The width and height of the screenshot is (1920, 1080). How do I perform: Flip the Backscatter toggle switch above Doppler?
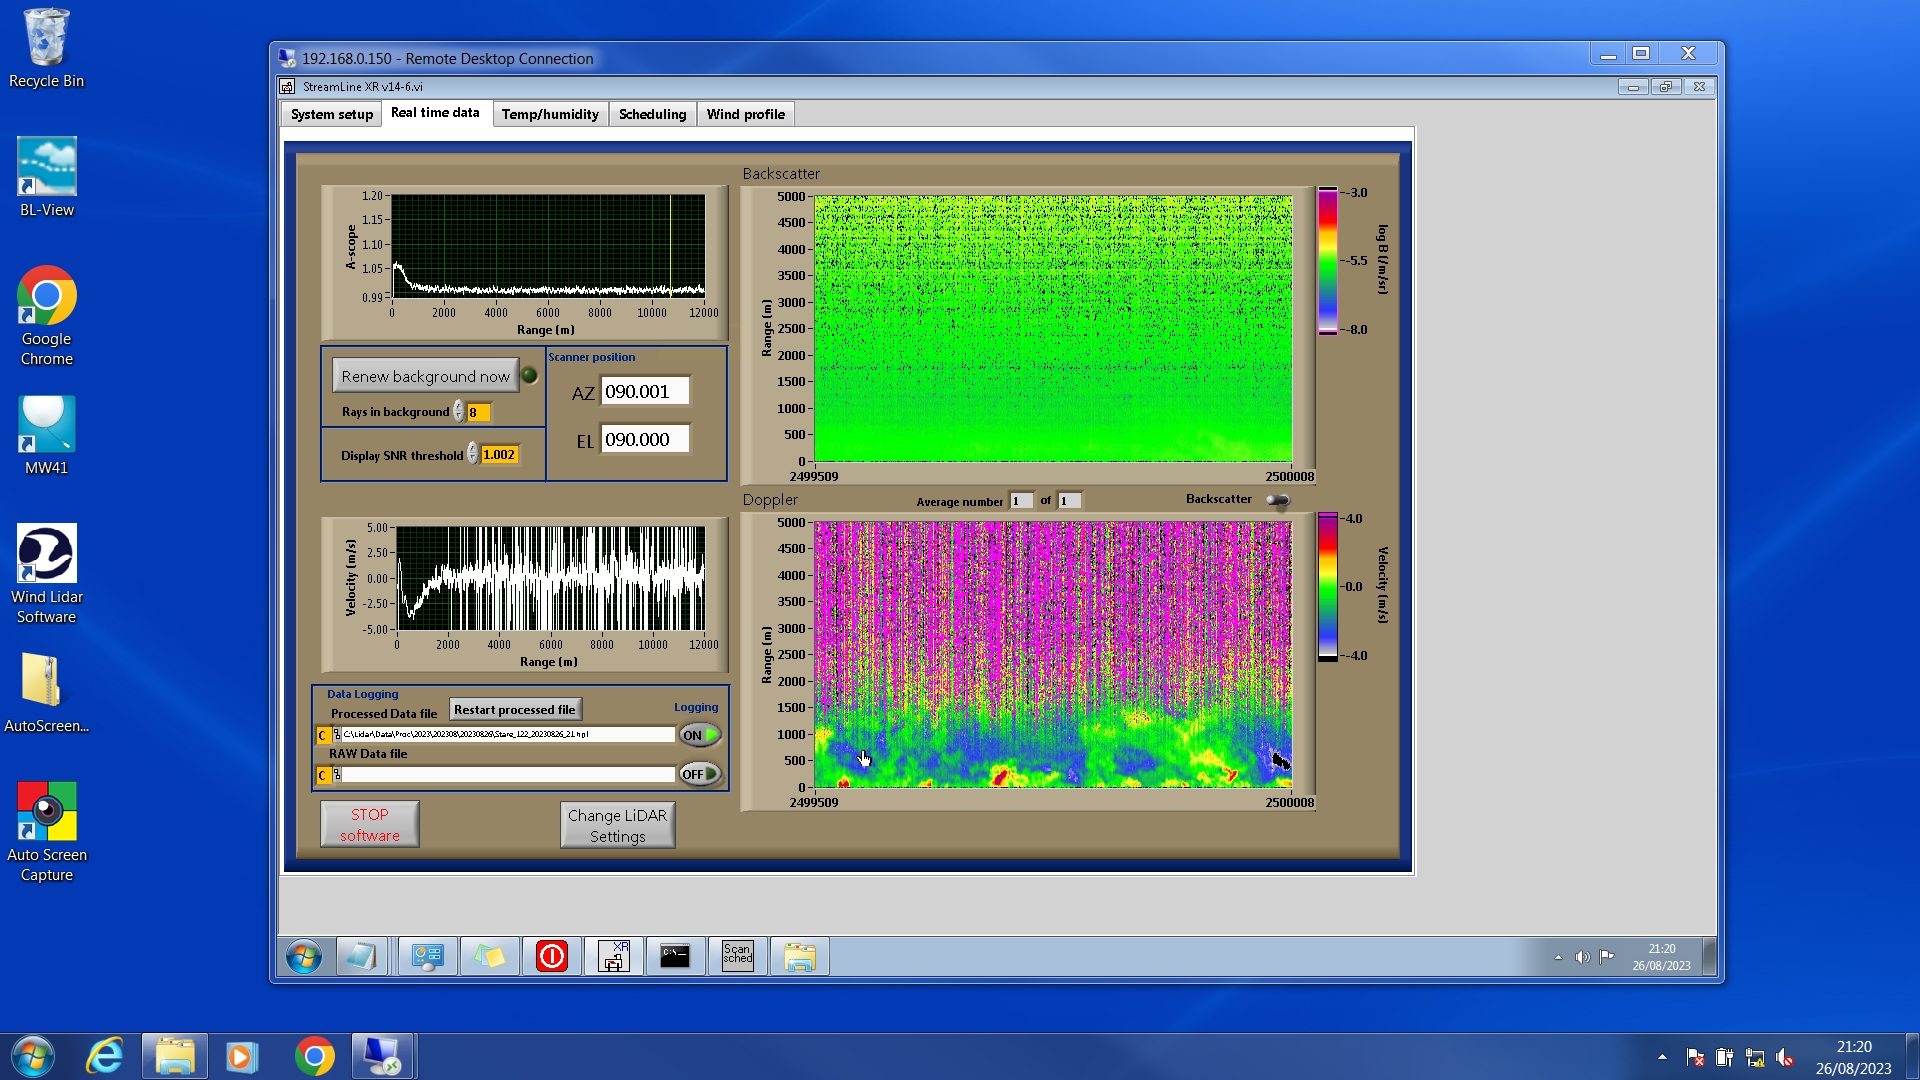pyautogui.click(x=1277, y=500)
